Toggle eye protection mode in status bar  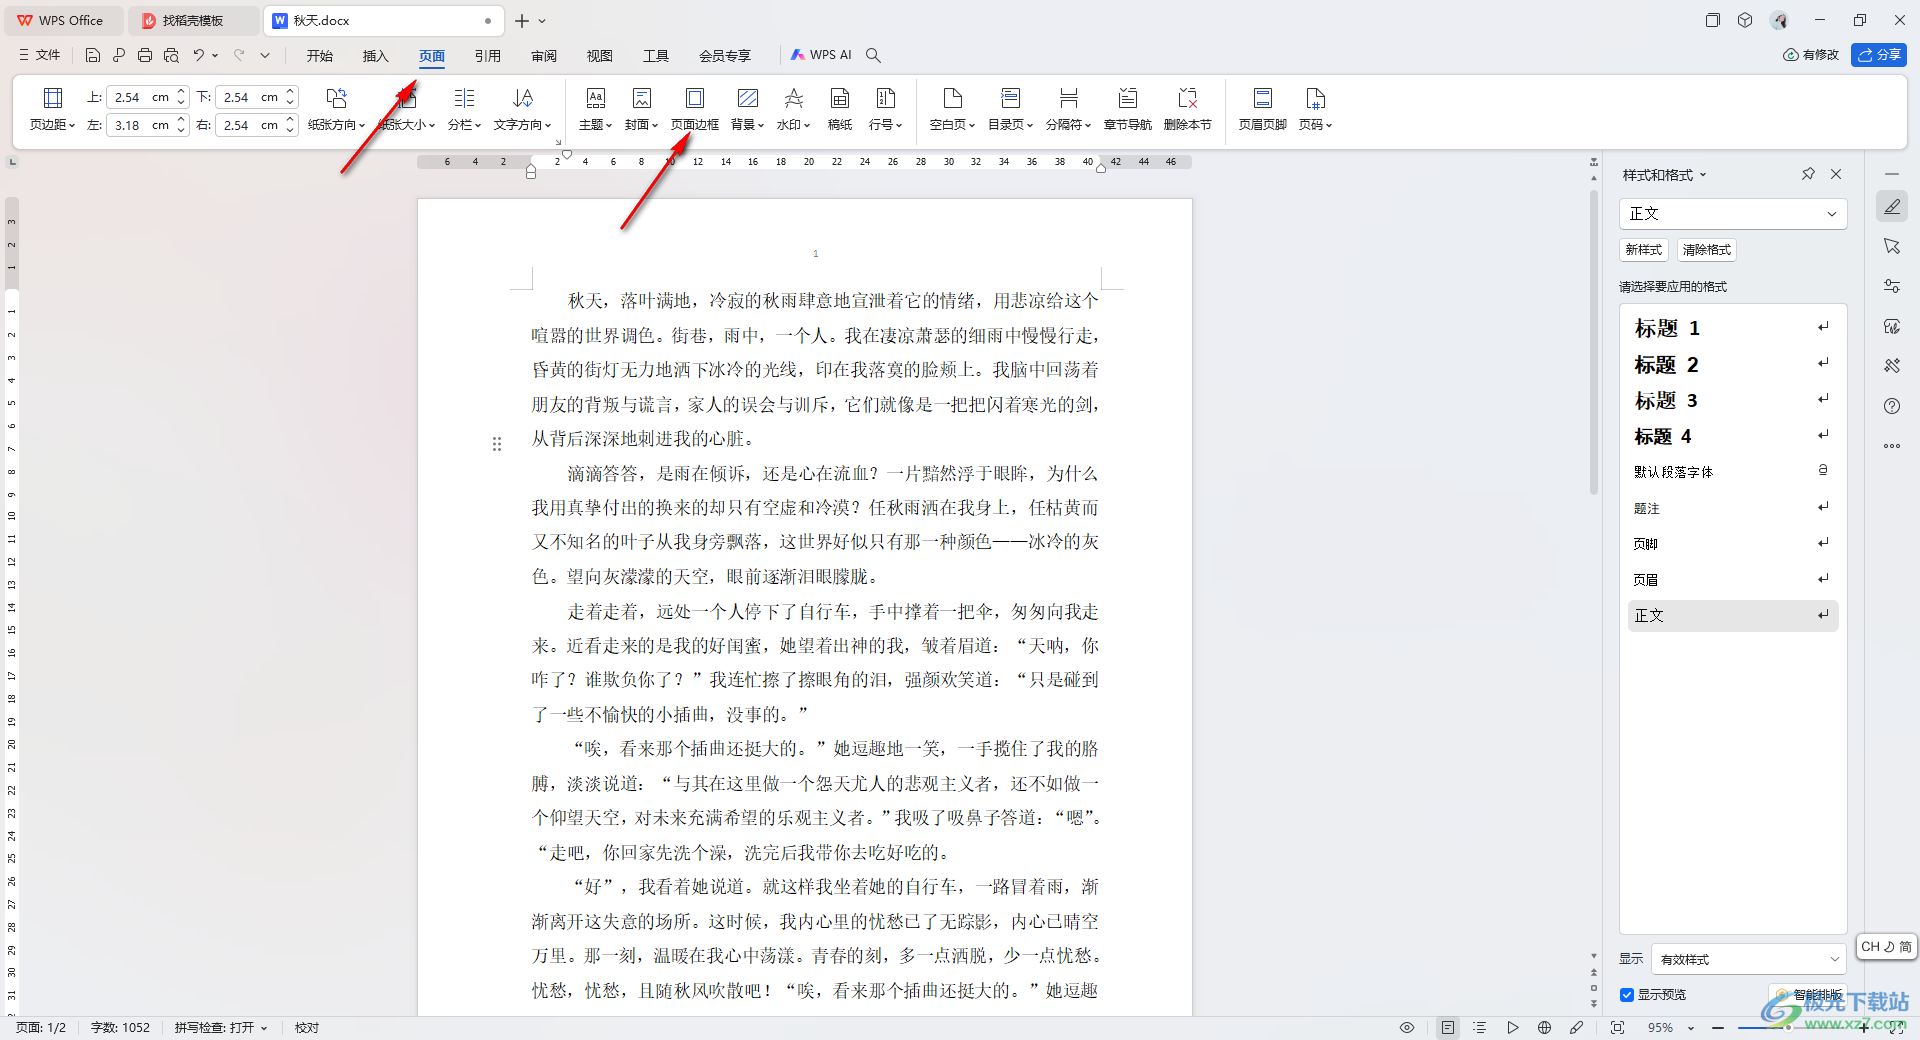(1407, 1027)
